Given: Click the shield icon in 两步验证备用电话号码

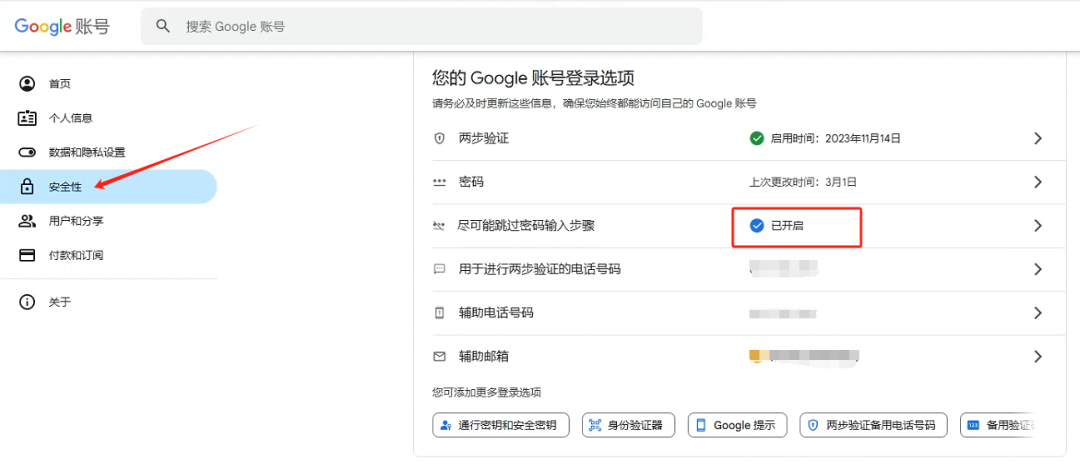Looking at the screenshot, I should (x=812, y=425).
